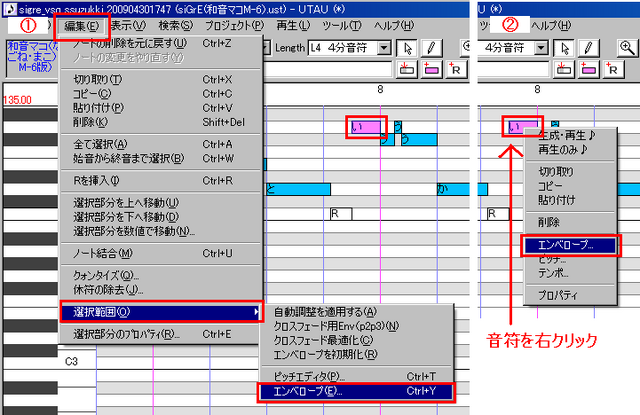Choose クロスフェード最適化(C)
This screenshot has height=415, width=640.
pyautogui.click(x=356, y=340)
